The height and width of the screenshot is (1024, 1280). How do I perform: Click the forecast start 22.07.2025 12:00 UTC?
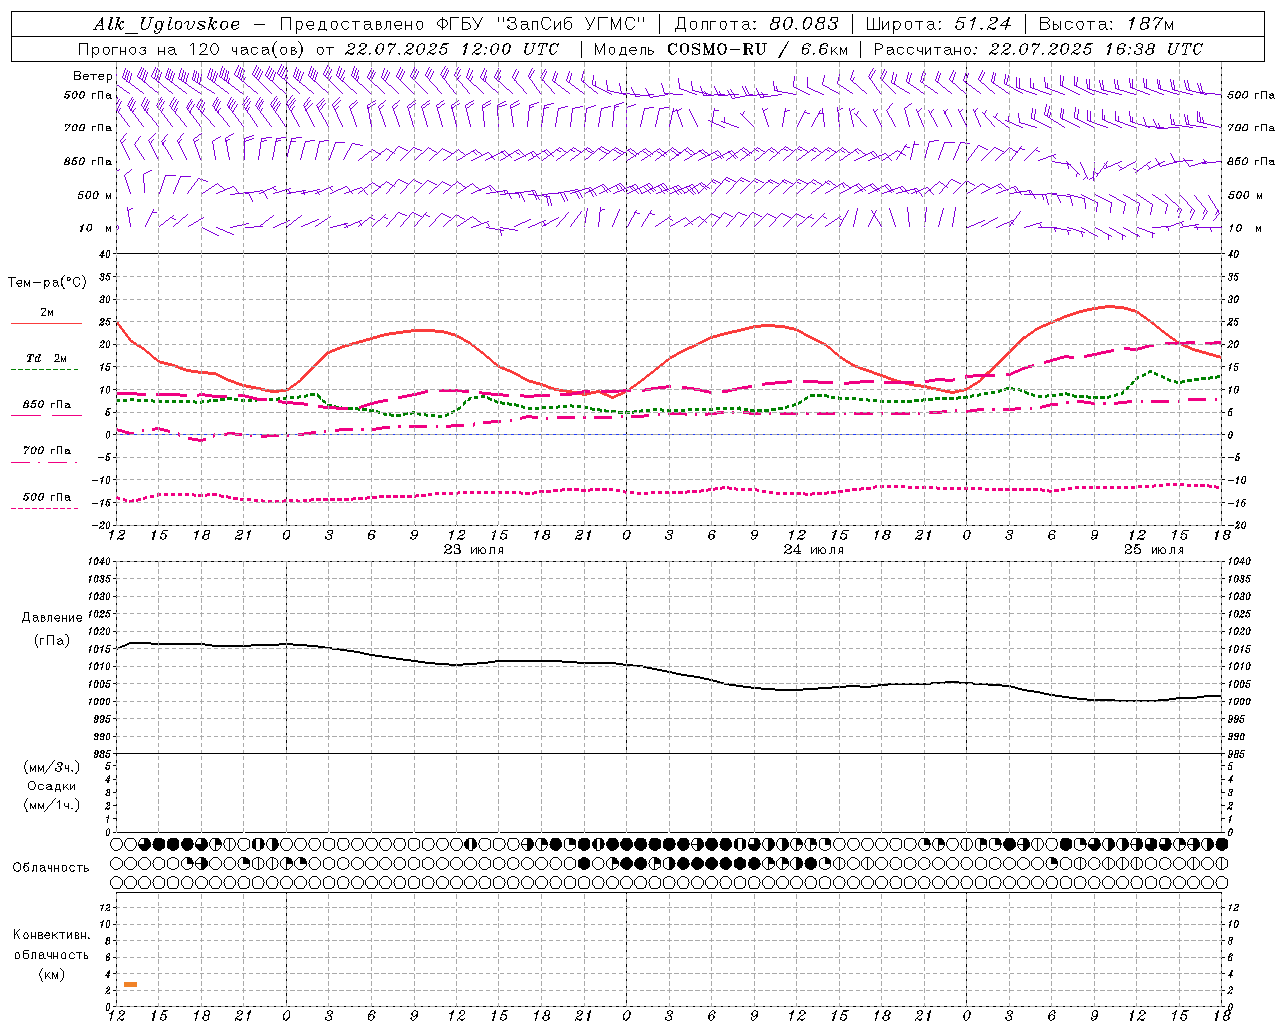(452, 49)
